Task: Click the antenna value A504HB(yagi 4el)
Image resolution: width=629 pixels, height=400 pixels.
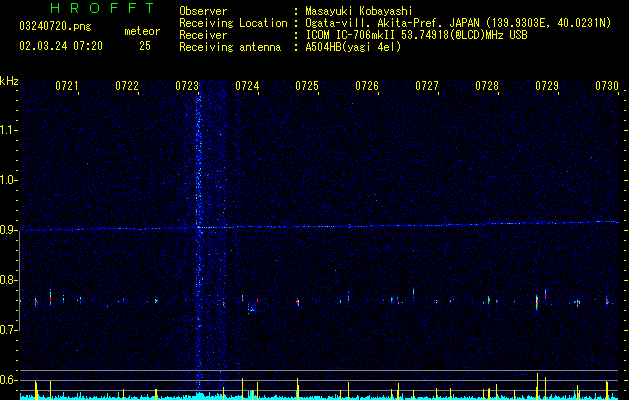Action: (x=353, y=47)
